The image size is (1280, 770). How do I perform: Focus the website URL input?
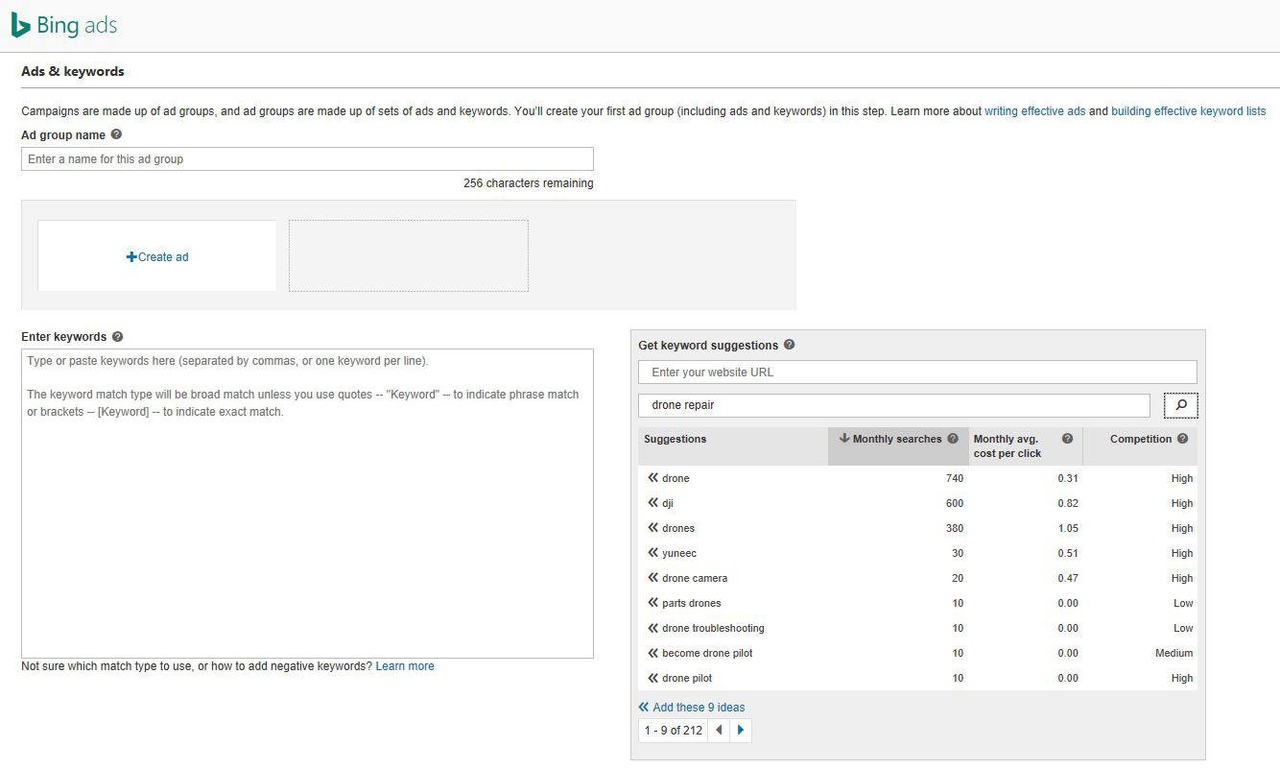point(917,372)
